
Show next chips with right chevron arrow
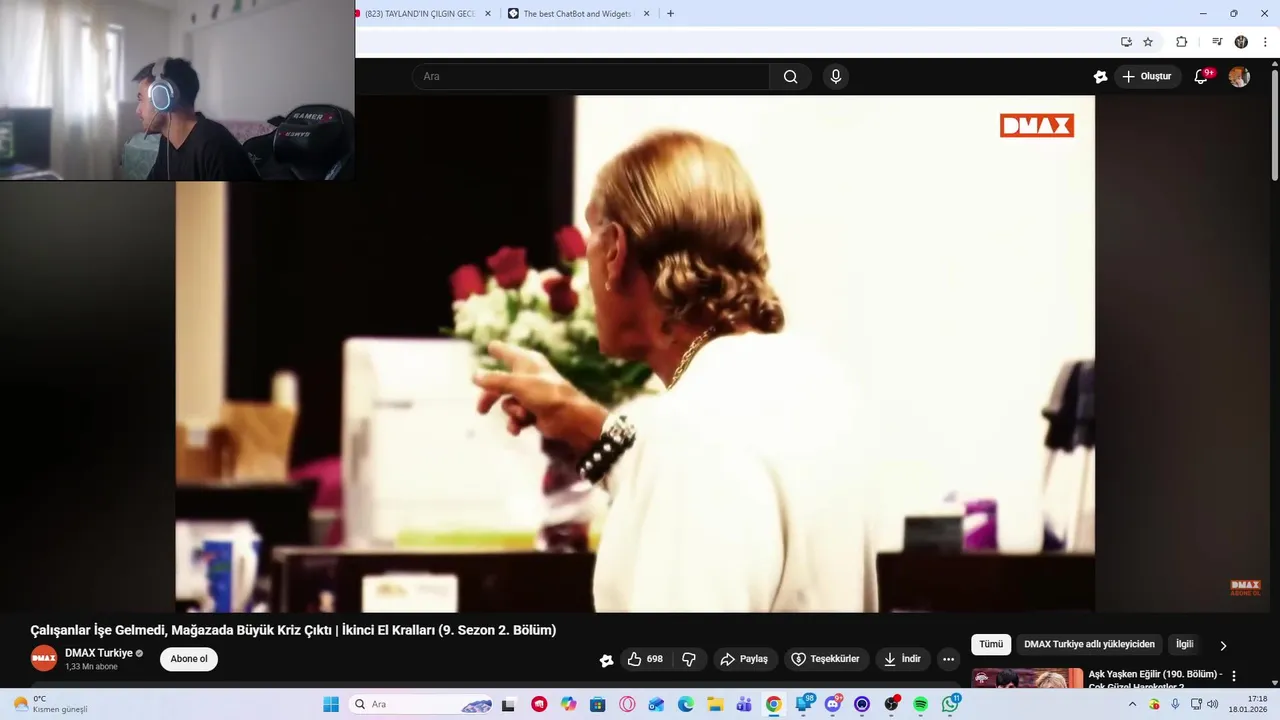[1222, 646]
